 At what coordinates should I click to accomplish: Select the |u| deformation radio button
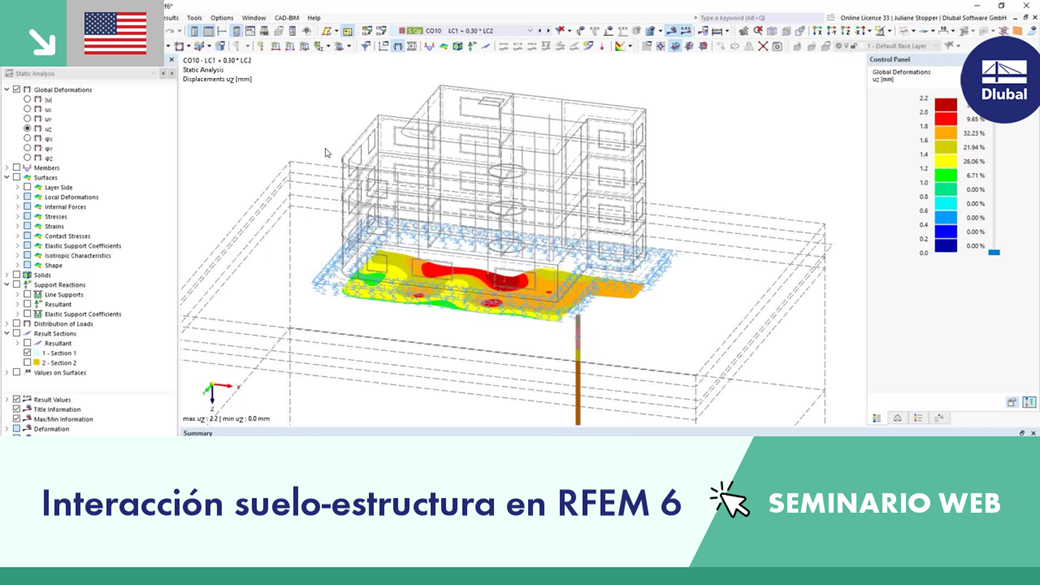[27, 99]
